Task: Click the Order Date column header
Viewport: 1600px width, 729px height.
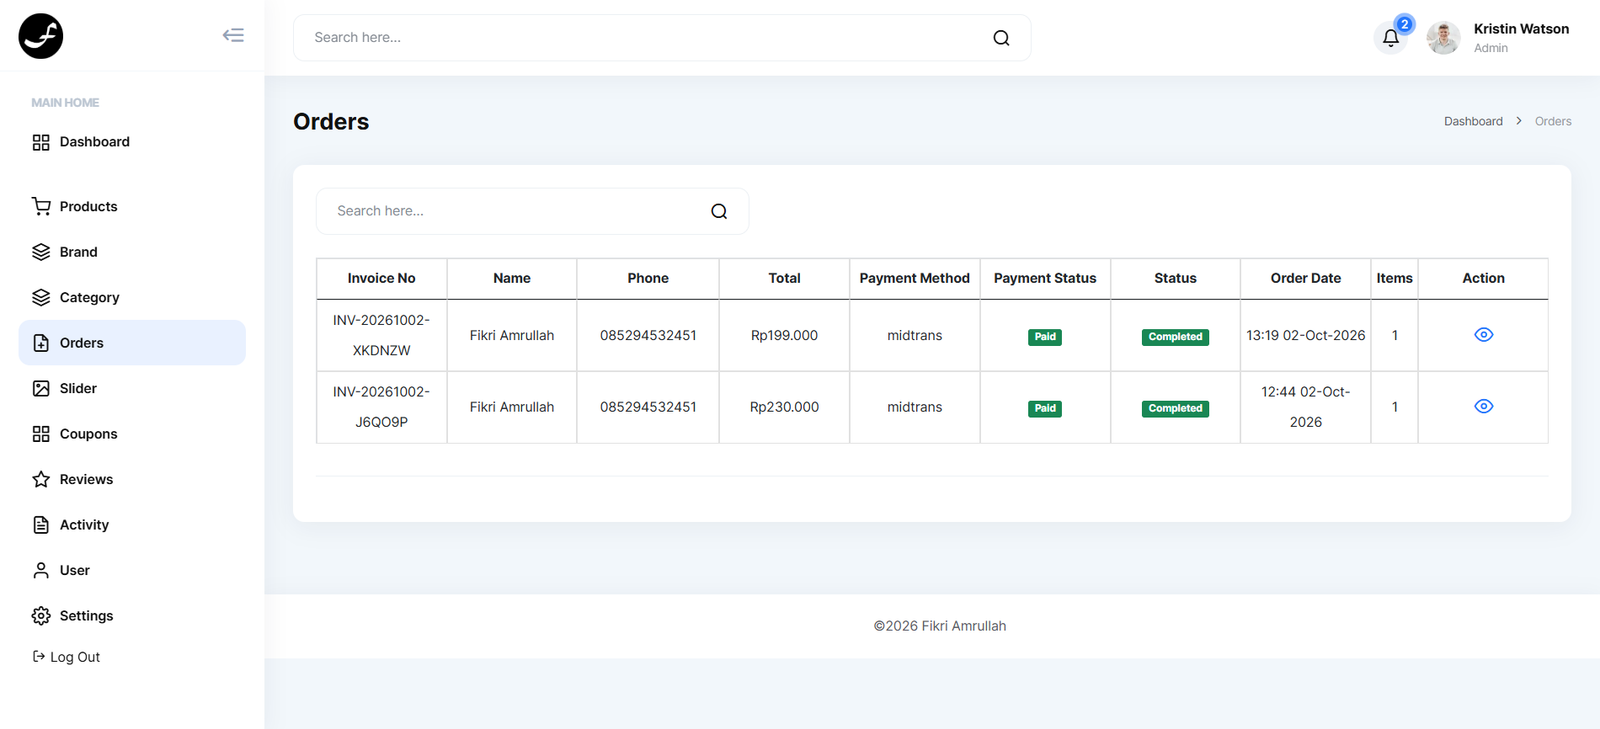Action: pyautogui.click(x=1305, y=278)
